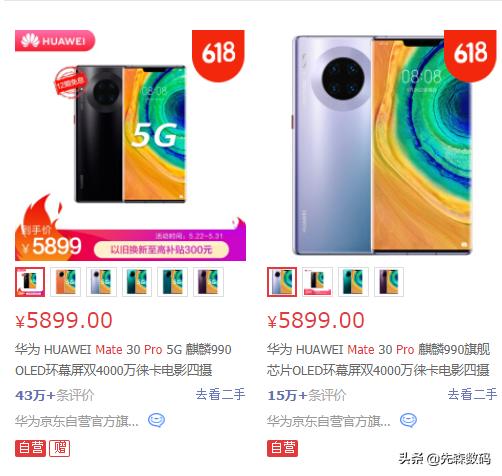Choose the purple variant thumbnail in second listing

(389, 282)
